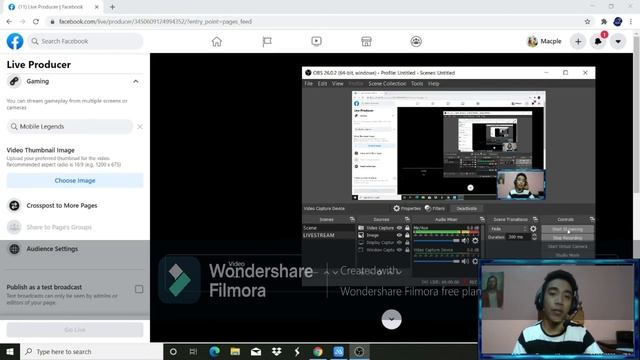This screenshot has height=360, width=640.
Task: Open OBS File menu
Action: (309, 84)
